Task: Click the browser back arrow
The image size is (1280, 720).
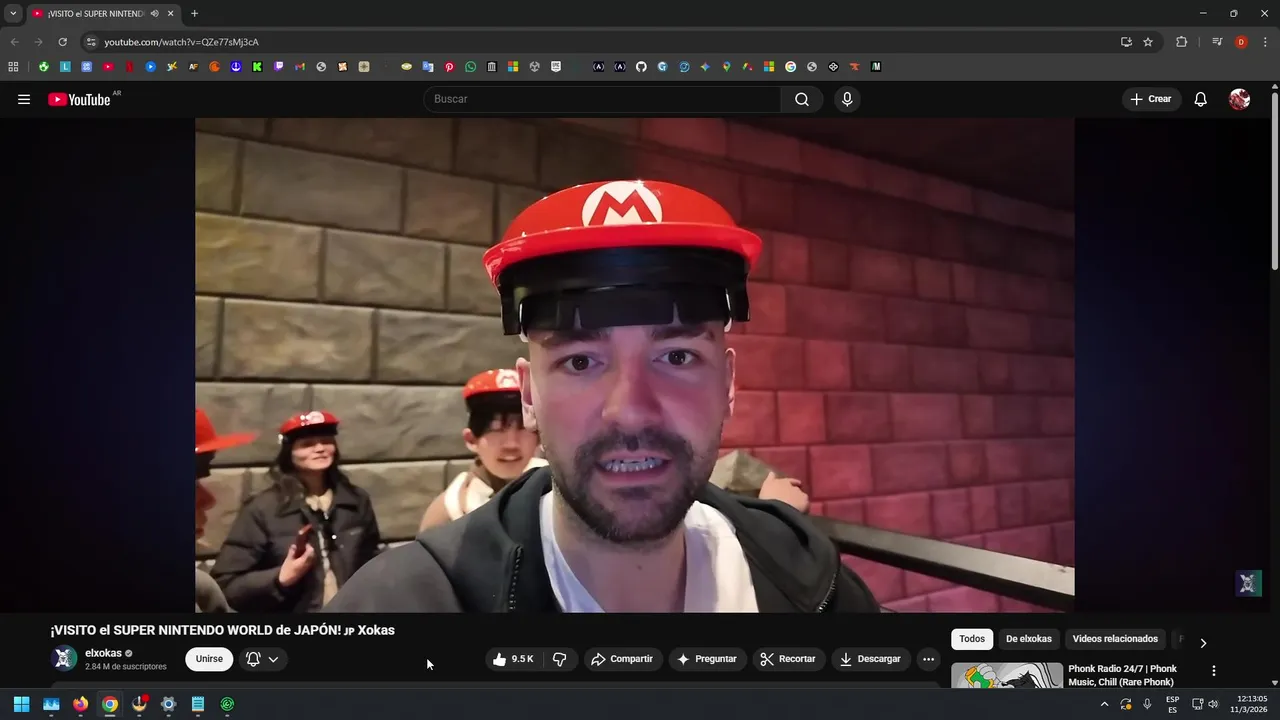Action: (x=14, y=42)
